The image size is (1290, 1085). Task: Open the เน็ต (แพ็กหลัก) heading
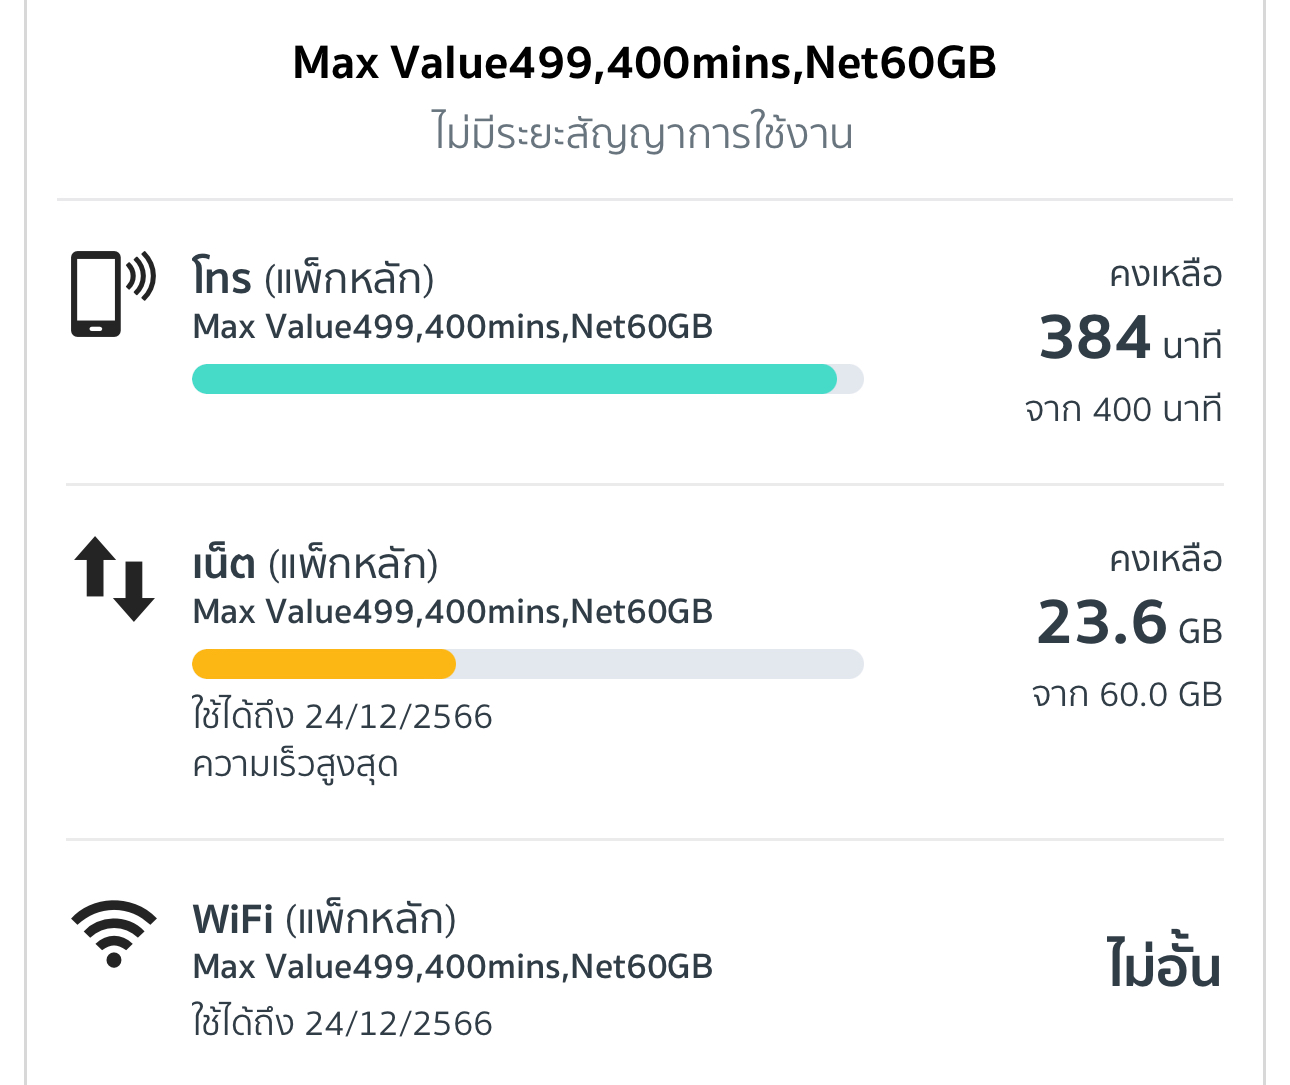(315, 564)
